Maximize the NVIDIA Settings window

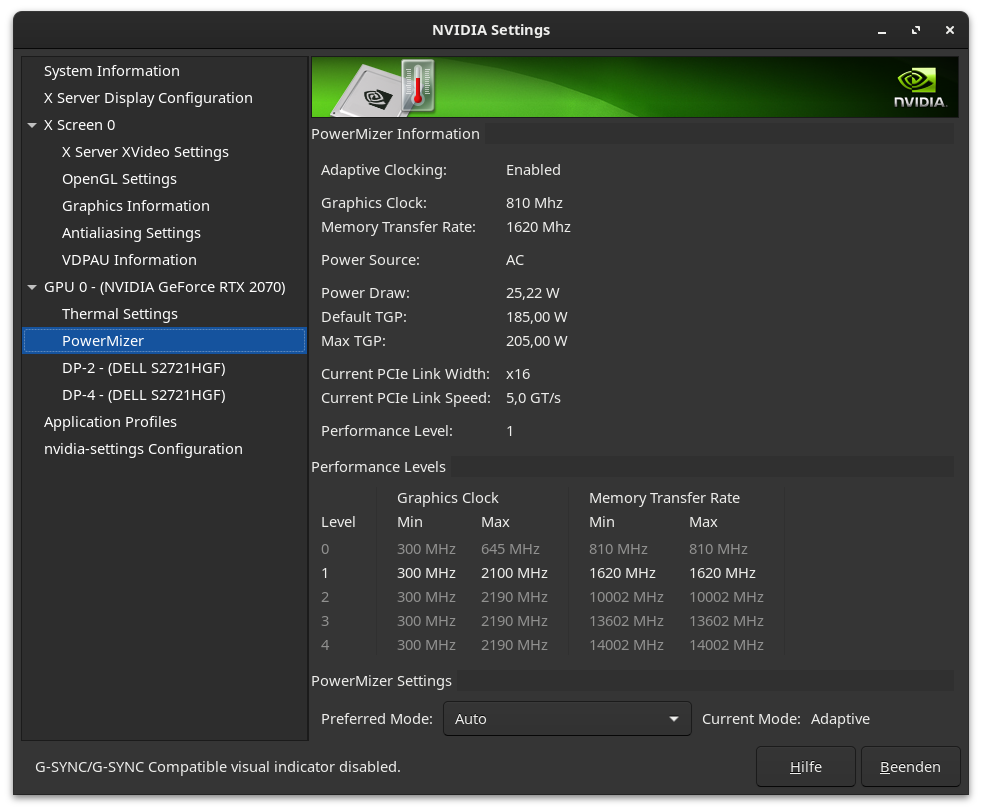(x=916, y=30)
